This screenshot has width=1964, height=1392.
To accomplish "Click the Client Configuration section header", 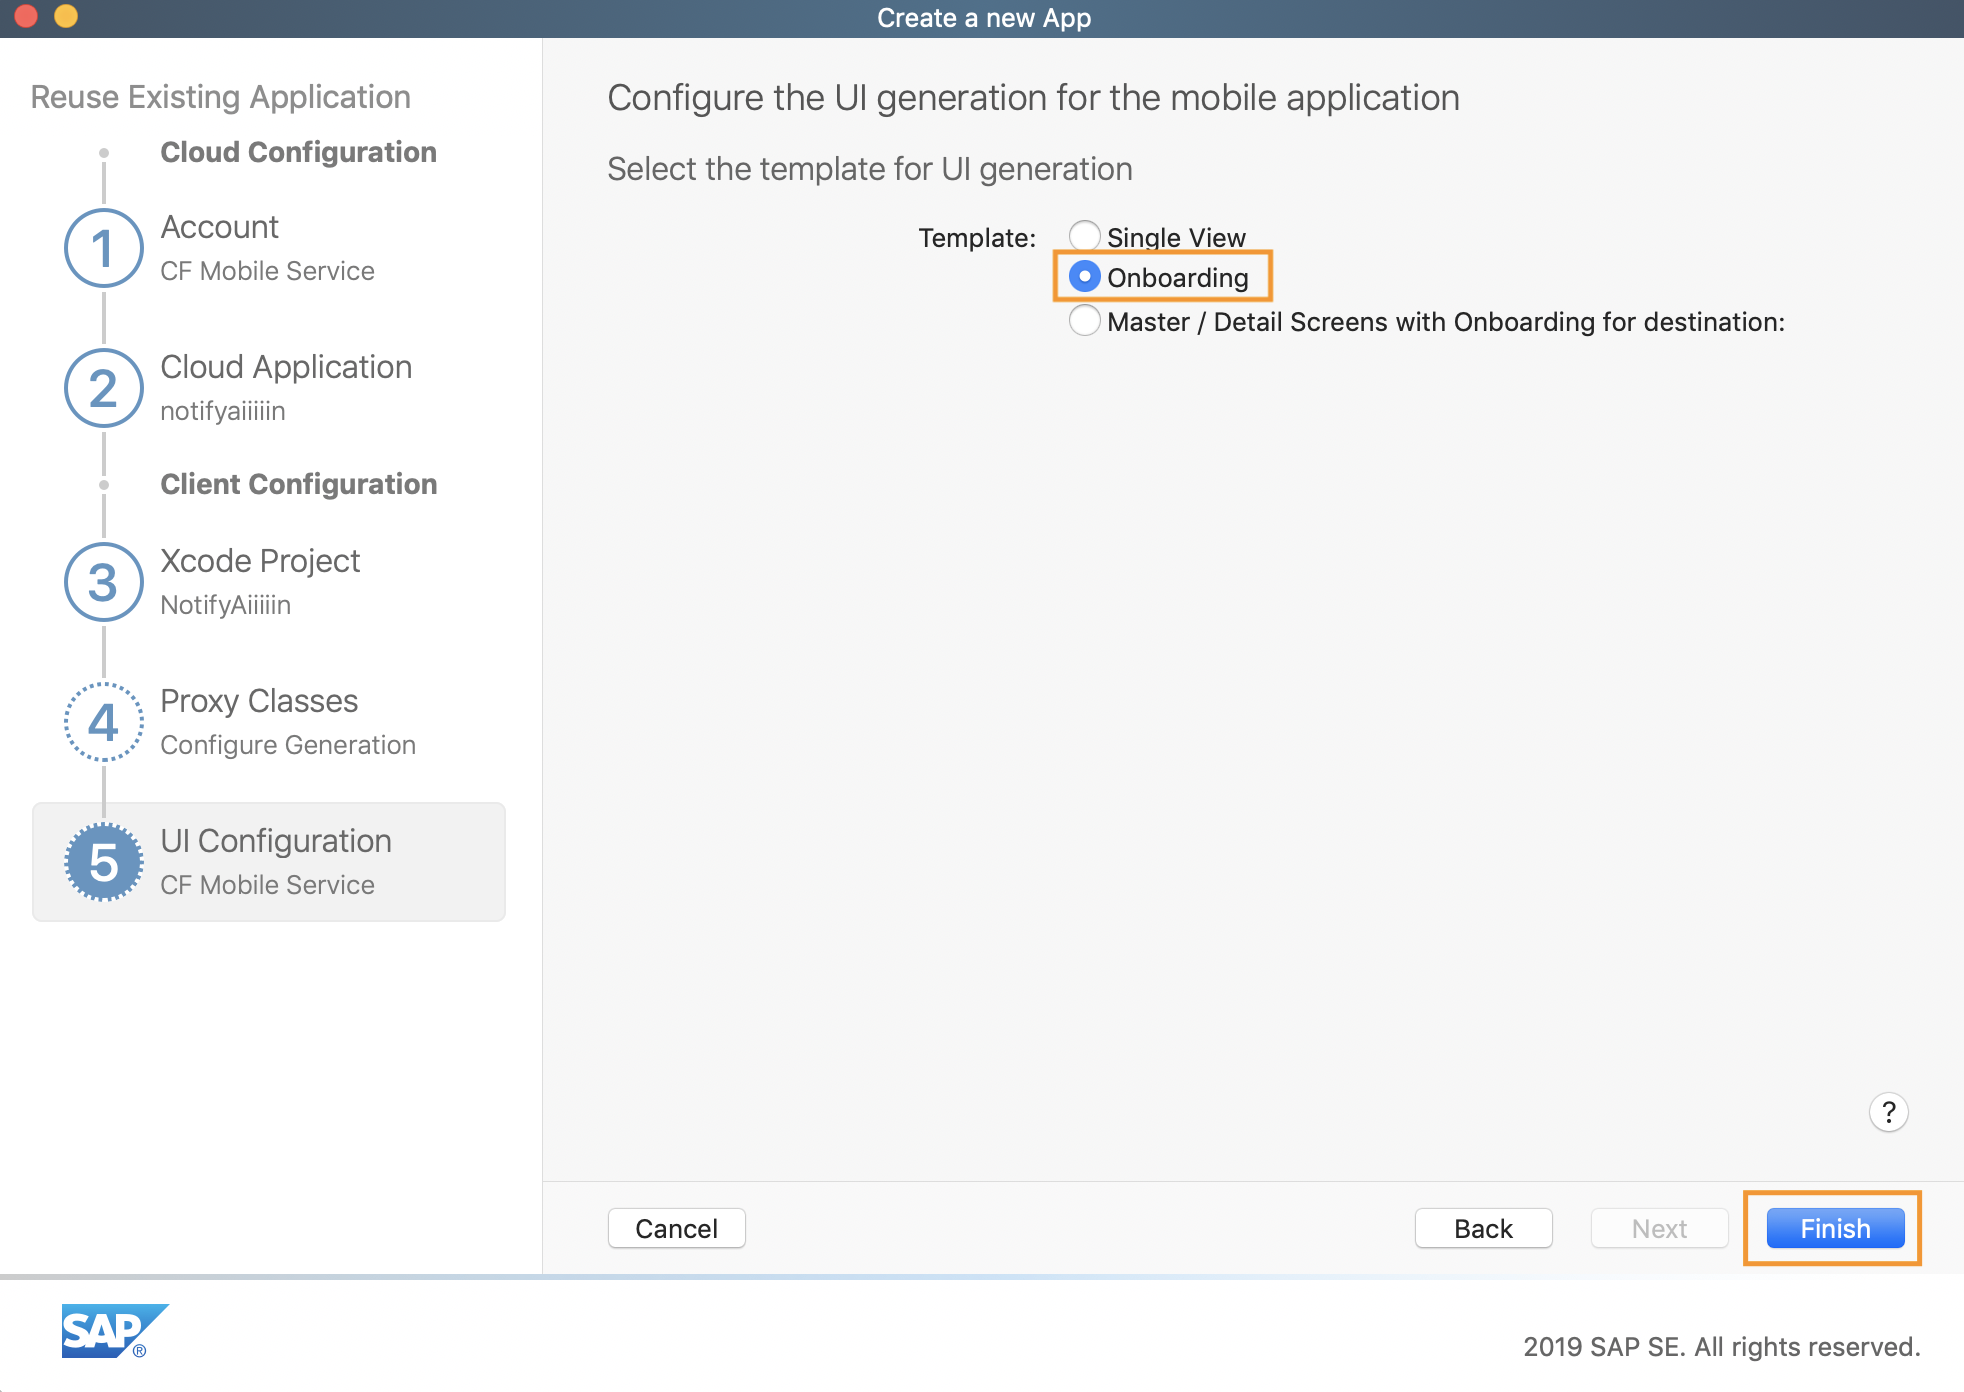I will 298,484.
